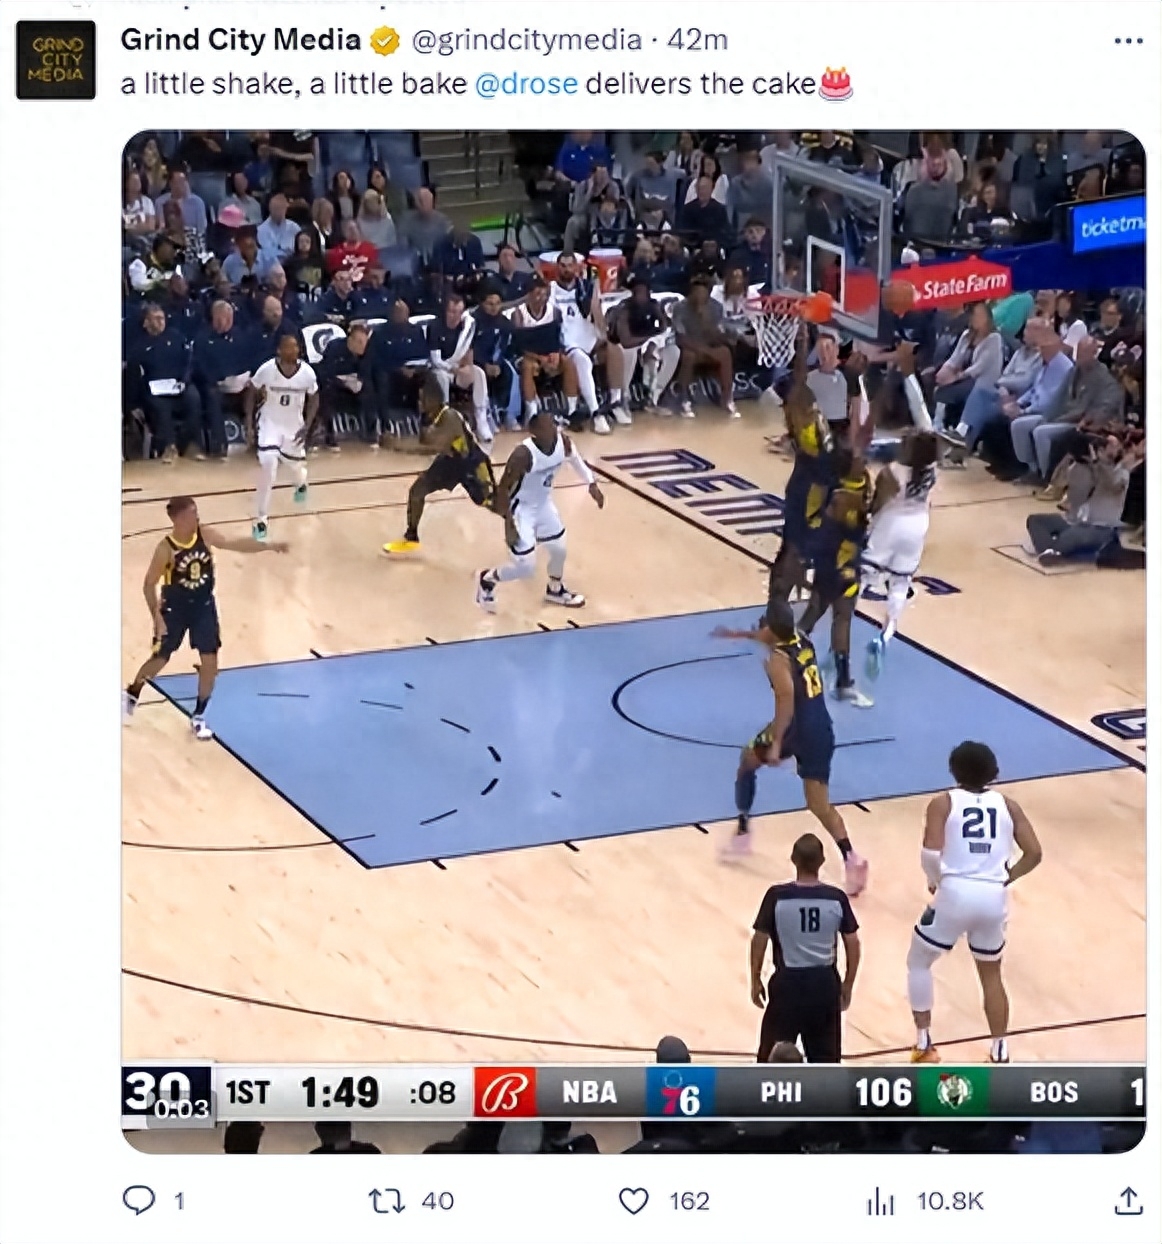Like the tweet with heart icon

[x=634, y=1200]
